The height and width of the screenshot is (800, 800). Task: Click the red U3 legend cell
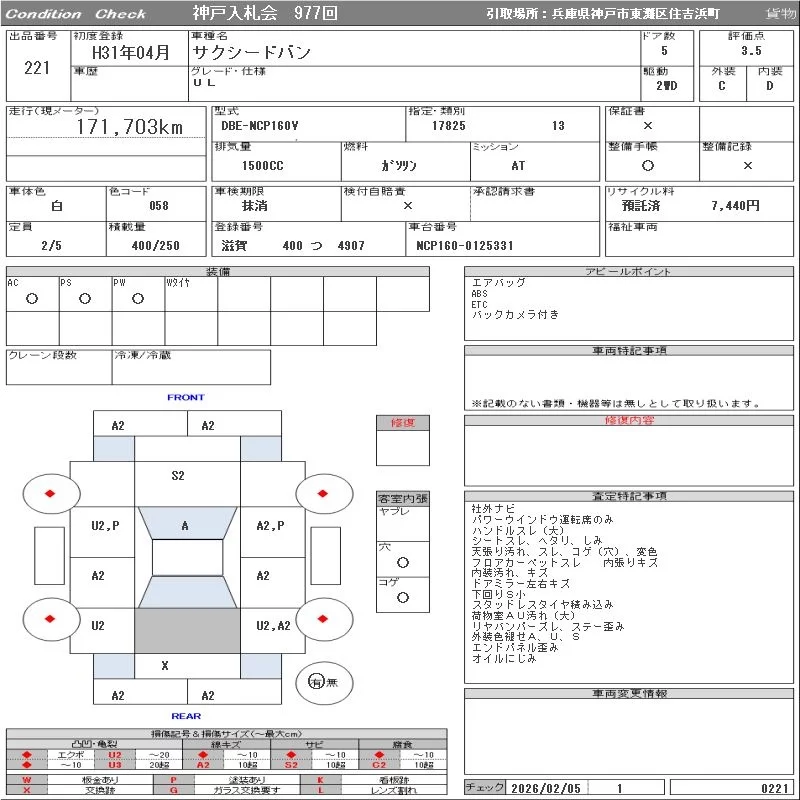[115, 765]
